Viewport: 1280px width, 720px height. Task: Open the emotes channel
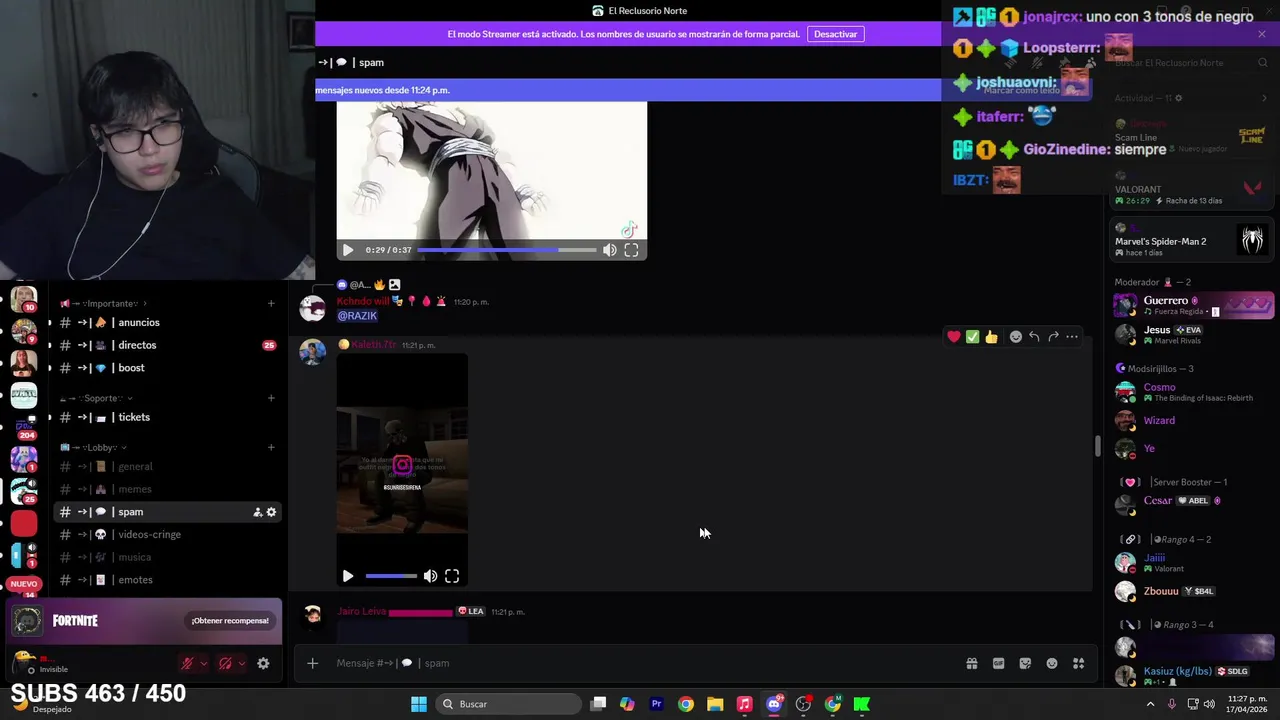click(167, 580)
